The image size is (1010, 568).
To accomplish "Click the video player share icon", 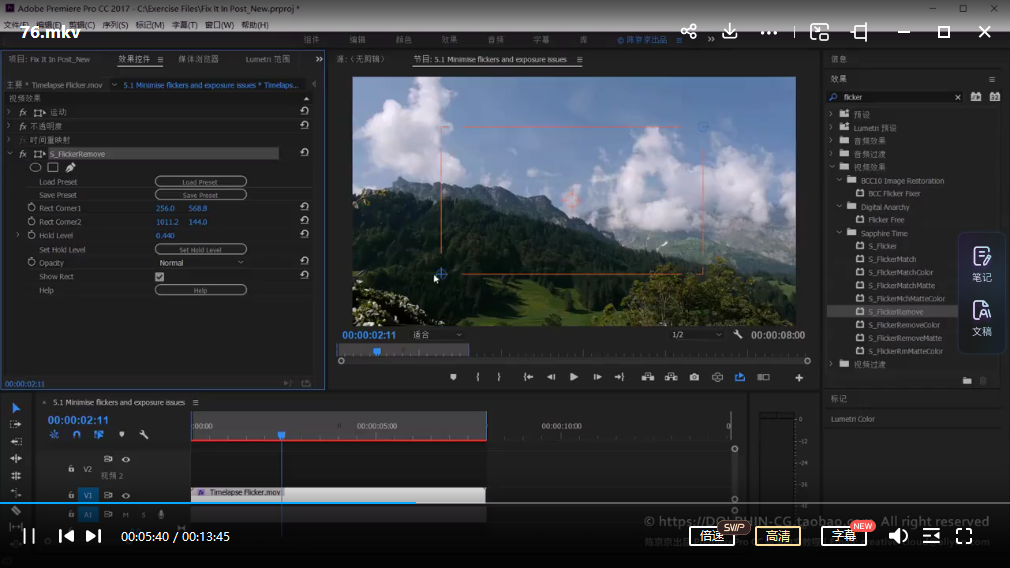I will point(689,32).
